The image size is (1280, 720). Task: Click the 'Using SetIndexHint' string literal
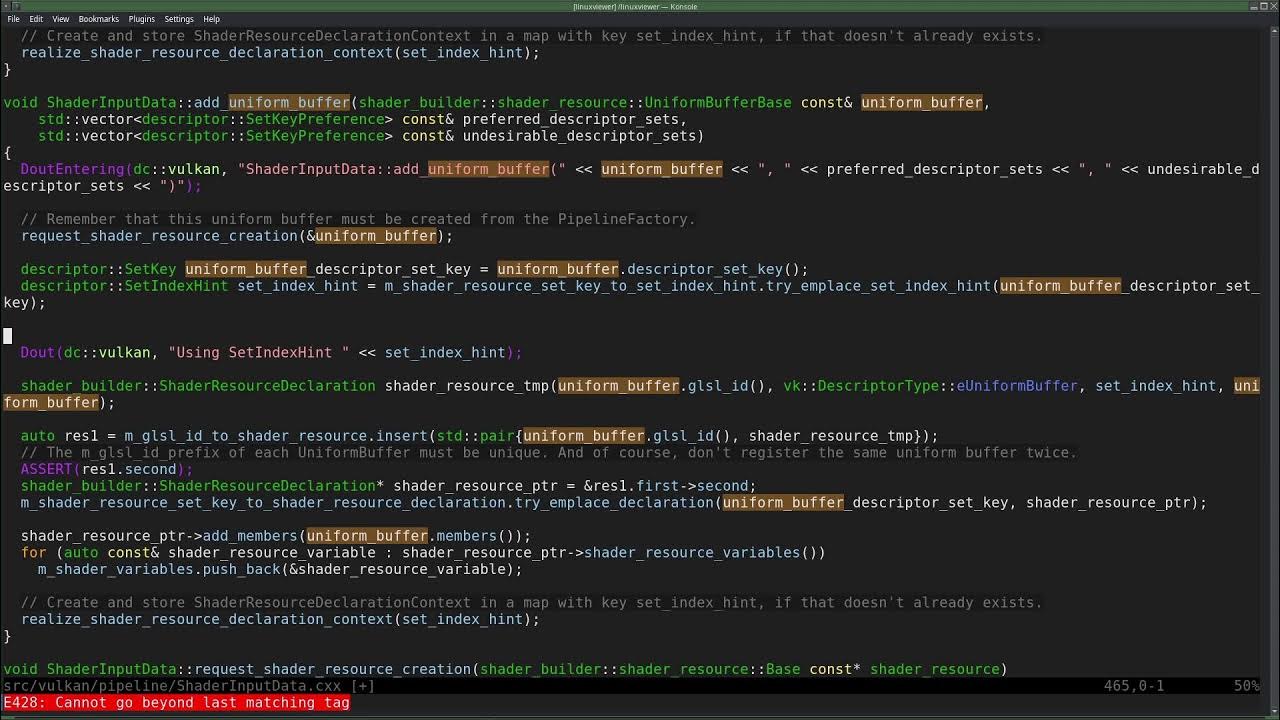[x=259, y=352]
